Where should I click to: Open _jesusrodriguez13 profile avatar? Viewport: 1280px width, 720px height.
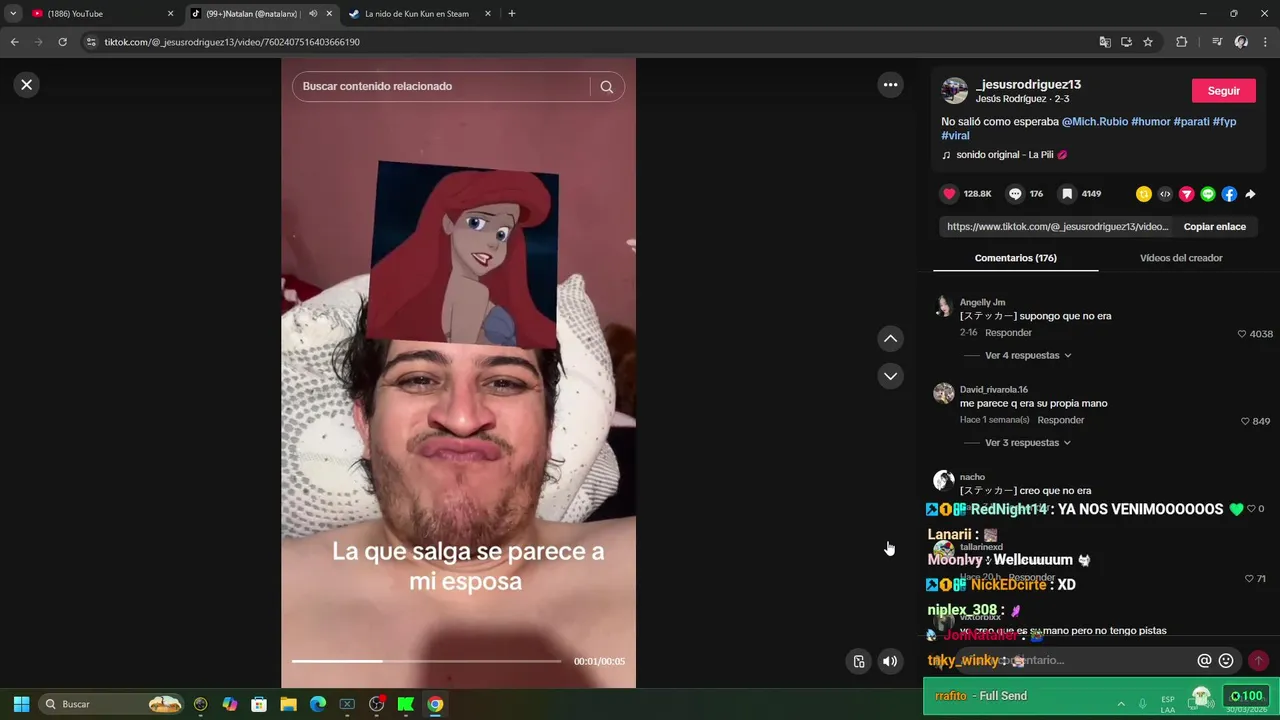pyautogui.click(x=954, y=91)
